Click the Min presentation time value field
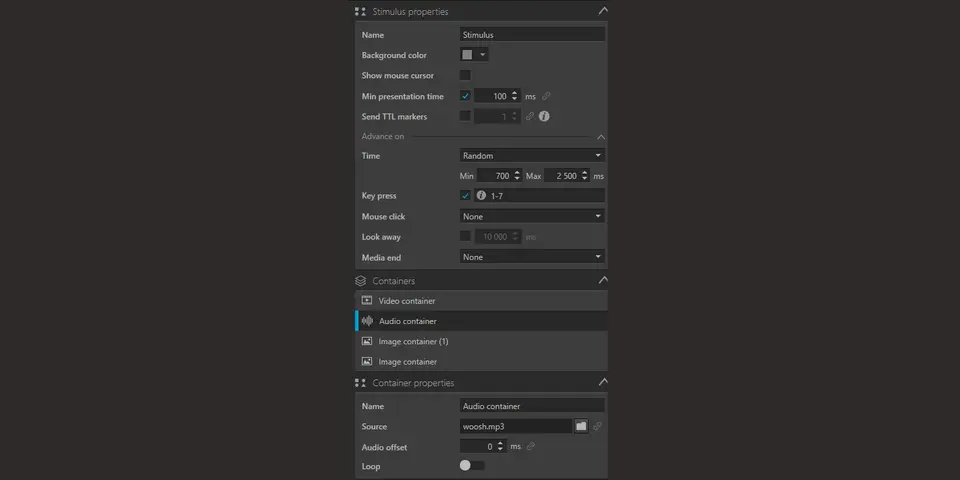 pyautogui.click(x=492, y=96)
